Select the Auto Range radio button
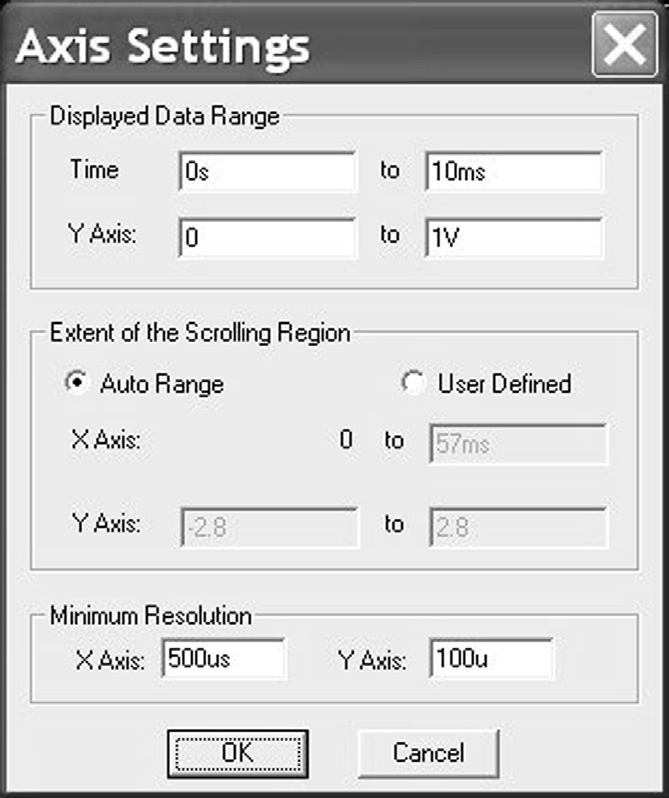This screenshot has width=669, height=798. pyautogui.click(x=75, y=384)
